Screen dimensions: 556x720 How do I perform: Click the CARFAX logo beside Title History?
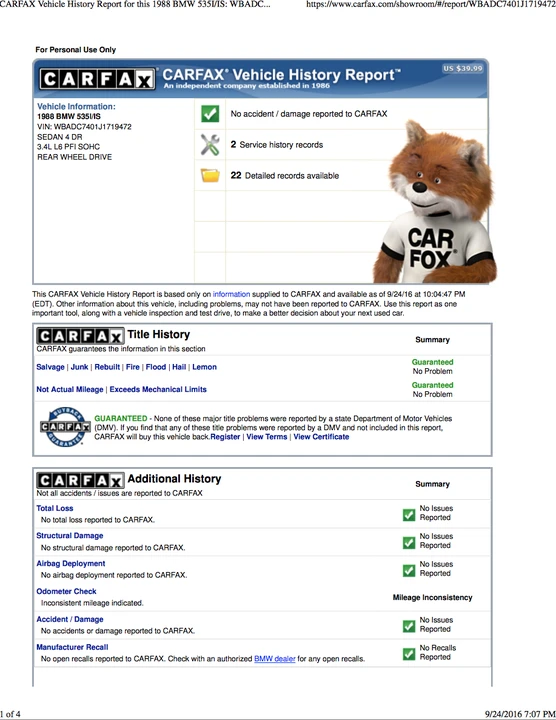point(80,336)
